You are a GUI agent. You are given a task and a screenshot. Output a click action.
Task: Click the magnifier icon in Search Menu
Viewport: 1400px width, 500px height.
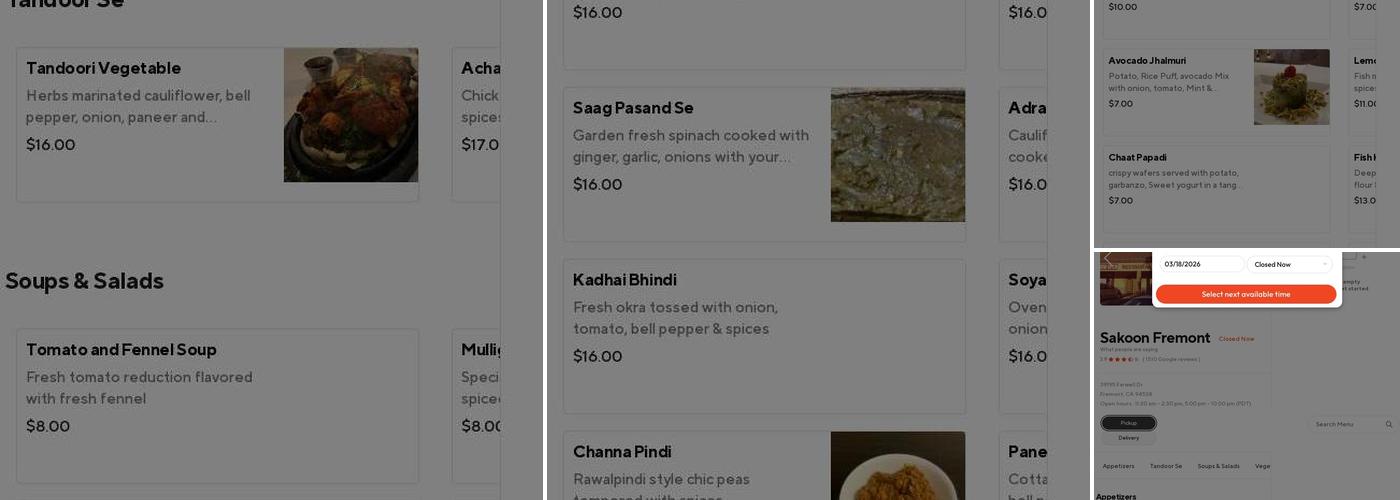[1388, 425]
